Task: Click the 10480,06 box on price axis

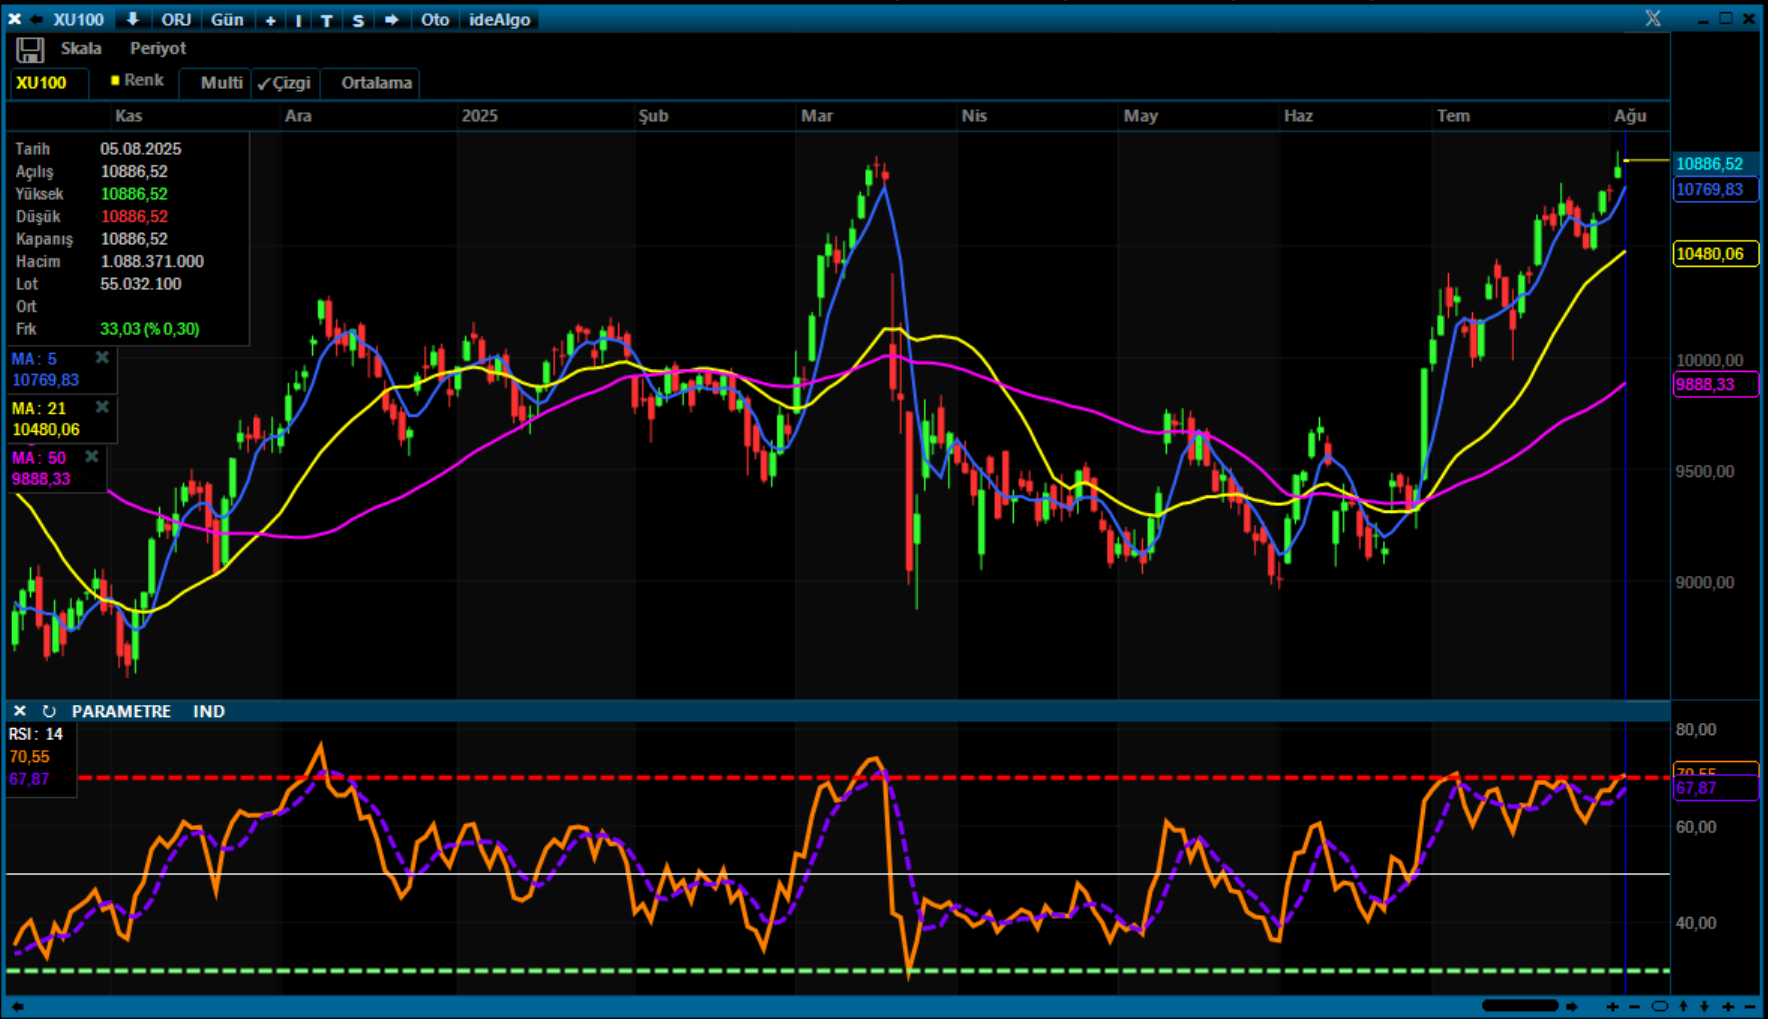Action: [x=1715, y=254]
